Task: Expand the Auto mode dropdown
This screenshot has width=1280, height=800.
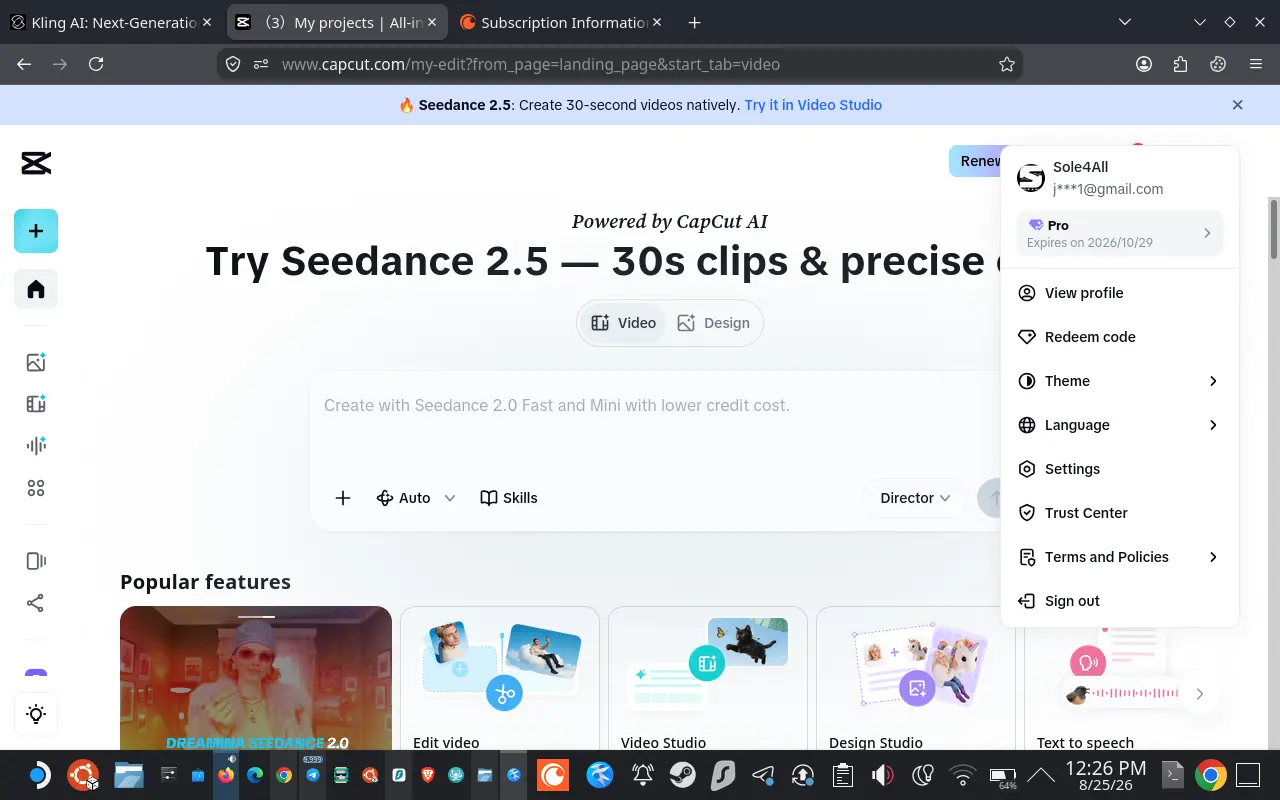Action: (416, 498)
